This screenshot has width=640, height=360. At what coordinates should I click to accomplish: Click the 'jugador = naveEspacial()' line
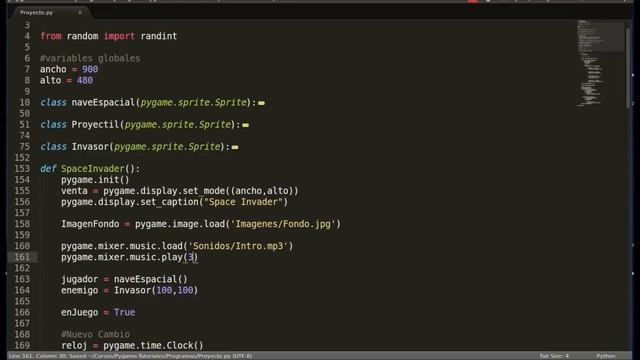[x=124, y=279]
